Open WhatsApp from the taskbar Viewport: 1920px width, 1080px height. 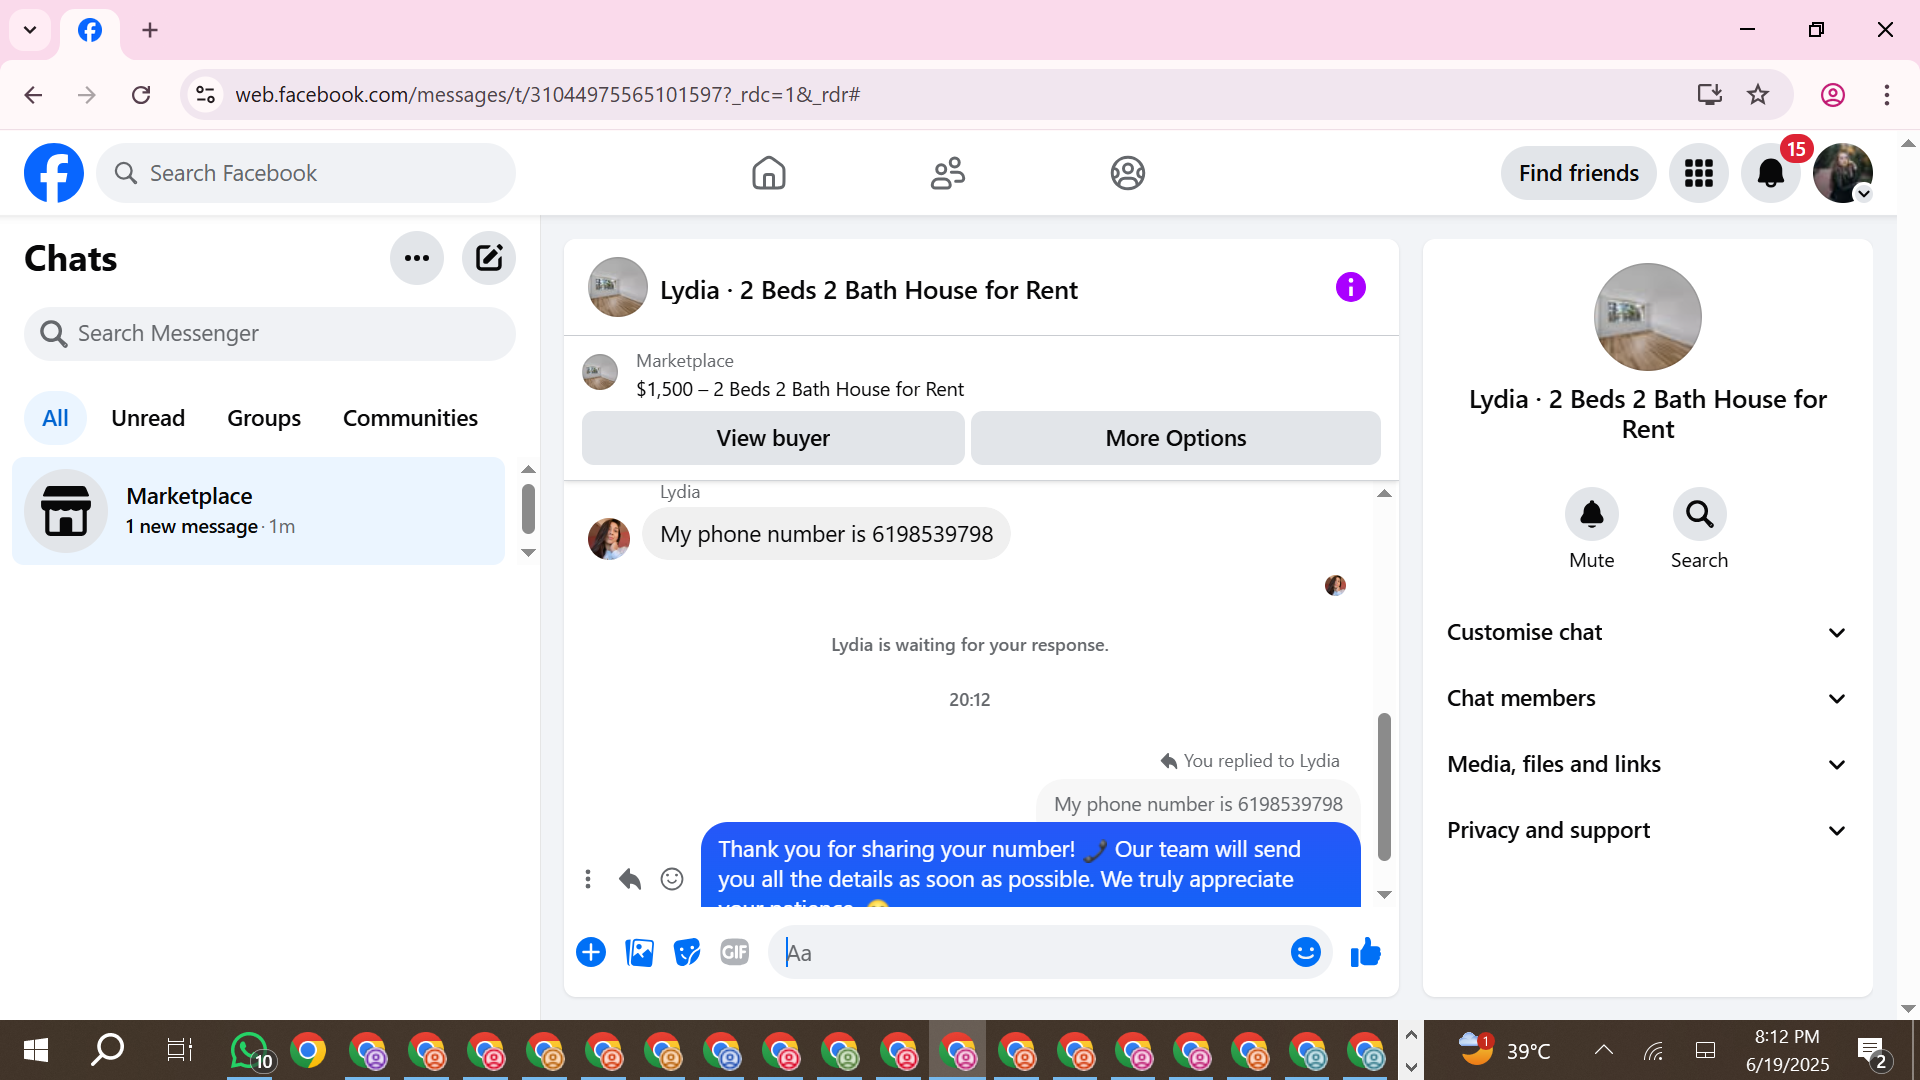pos(250,1050)
